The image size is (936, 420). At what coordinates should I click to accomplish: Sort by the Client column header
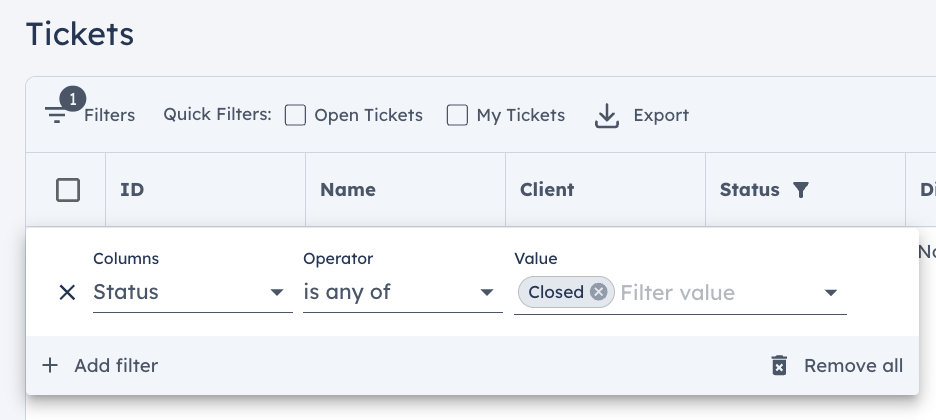pyautogui.click(x=547, y=190)
